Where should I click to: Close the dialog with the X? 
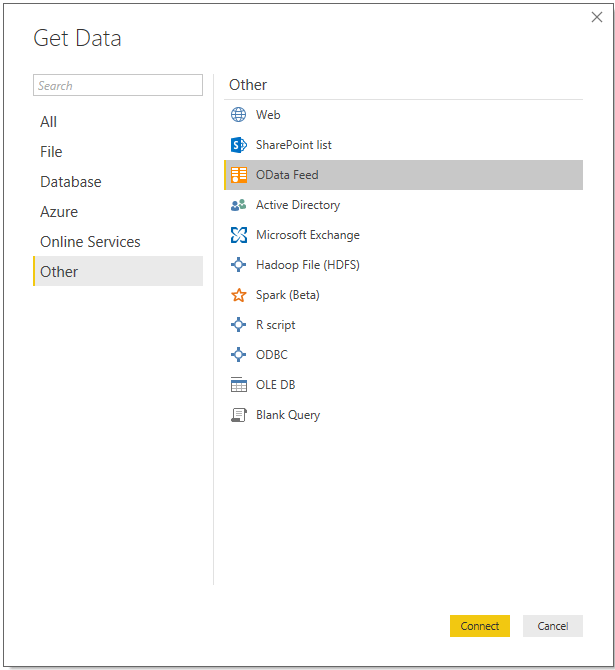597,17
